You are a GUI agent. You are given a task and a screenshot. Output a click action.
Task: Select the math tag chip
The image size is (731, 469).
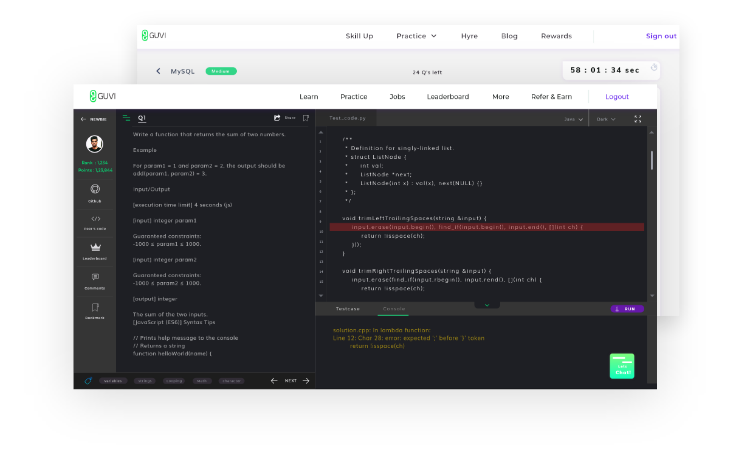coord(202,381)
